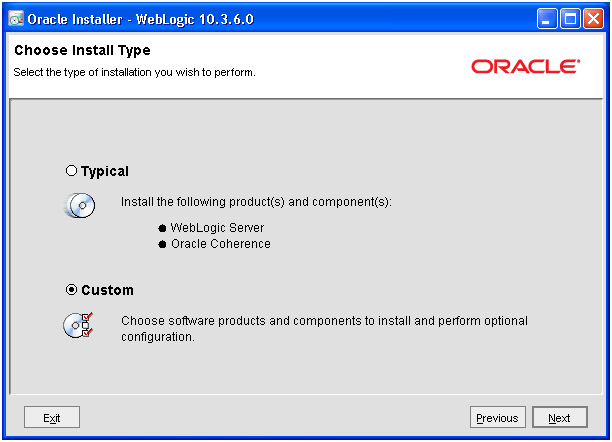Viewport: 612px width, 442px height.
Task: Minimize the Oracle Installer window
Action: (547, 18)
